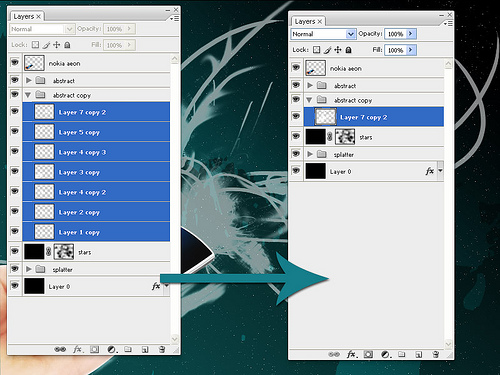Screen dimensions: 500x375
Task: Click mask link chain on stars layer, right panel
Action: click(x=330, y=137)
